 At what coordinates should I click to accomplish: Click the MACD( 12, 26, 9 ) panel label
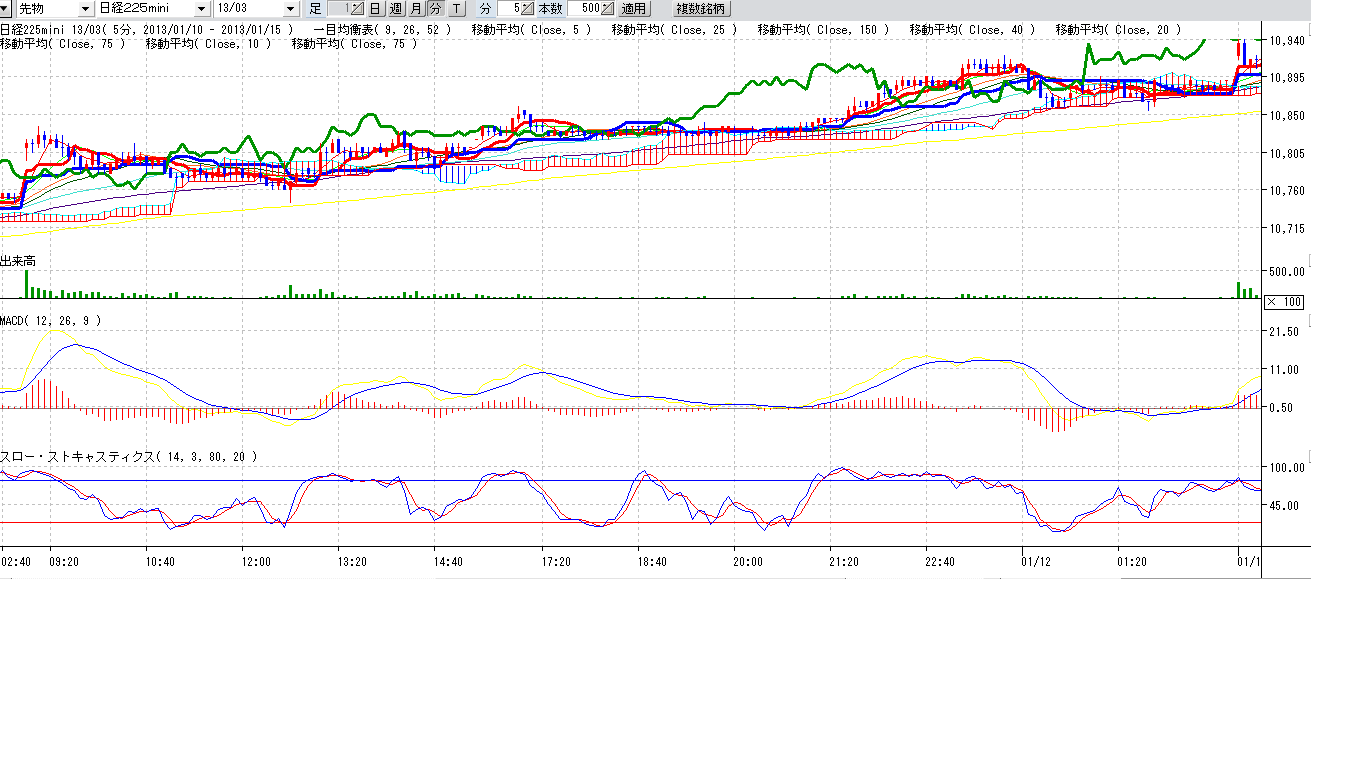[x=50, y=320]
